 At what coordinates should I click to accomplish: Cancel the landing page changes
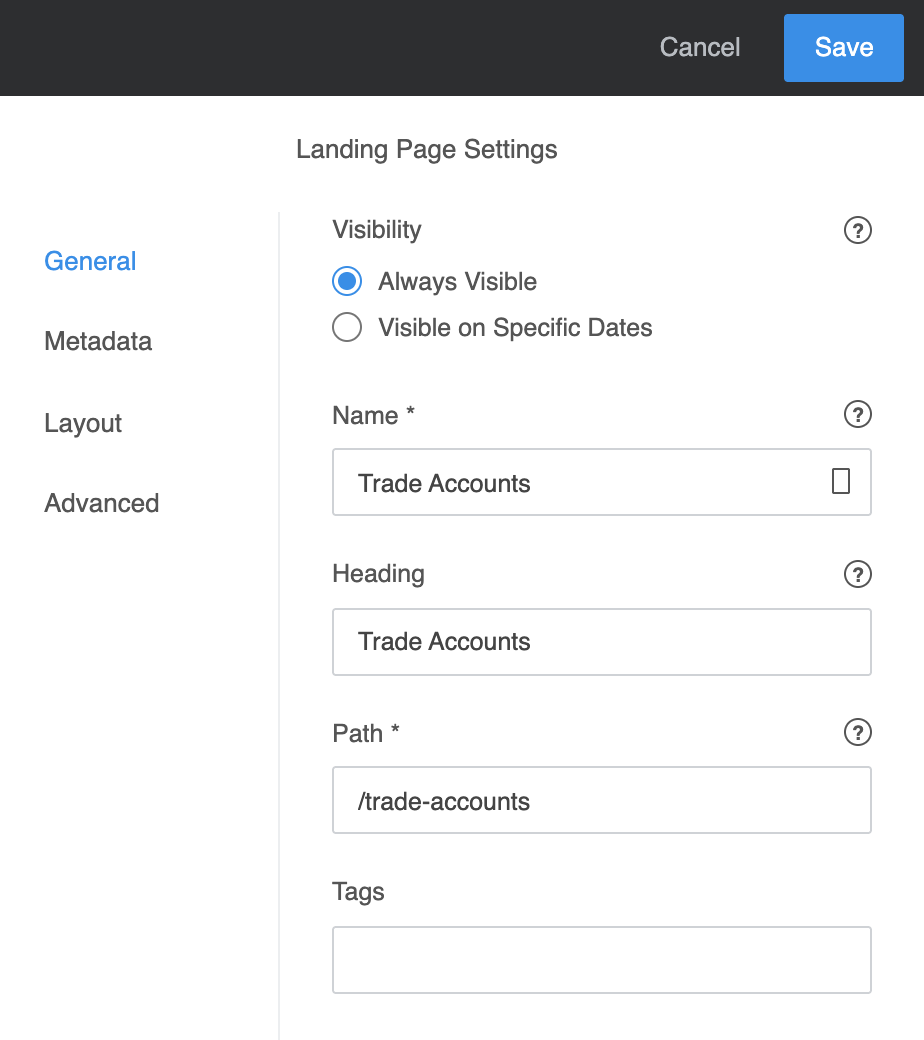coord(700,48)
